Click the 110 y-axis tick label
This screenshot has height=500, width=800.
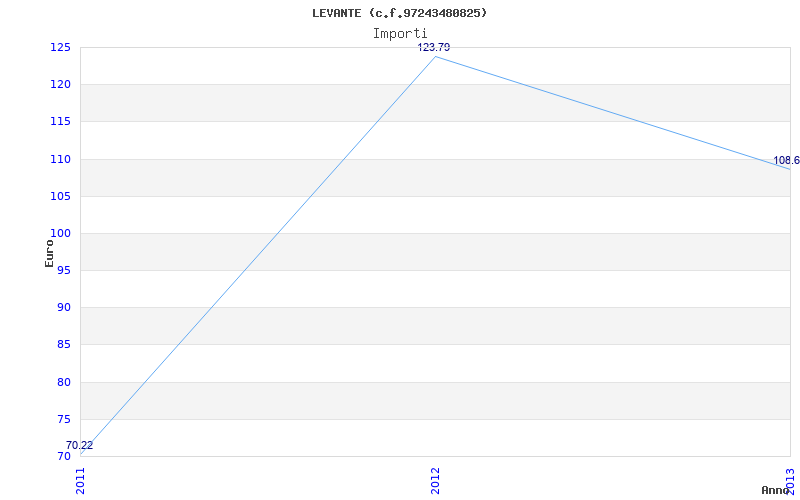pos(60,159)
